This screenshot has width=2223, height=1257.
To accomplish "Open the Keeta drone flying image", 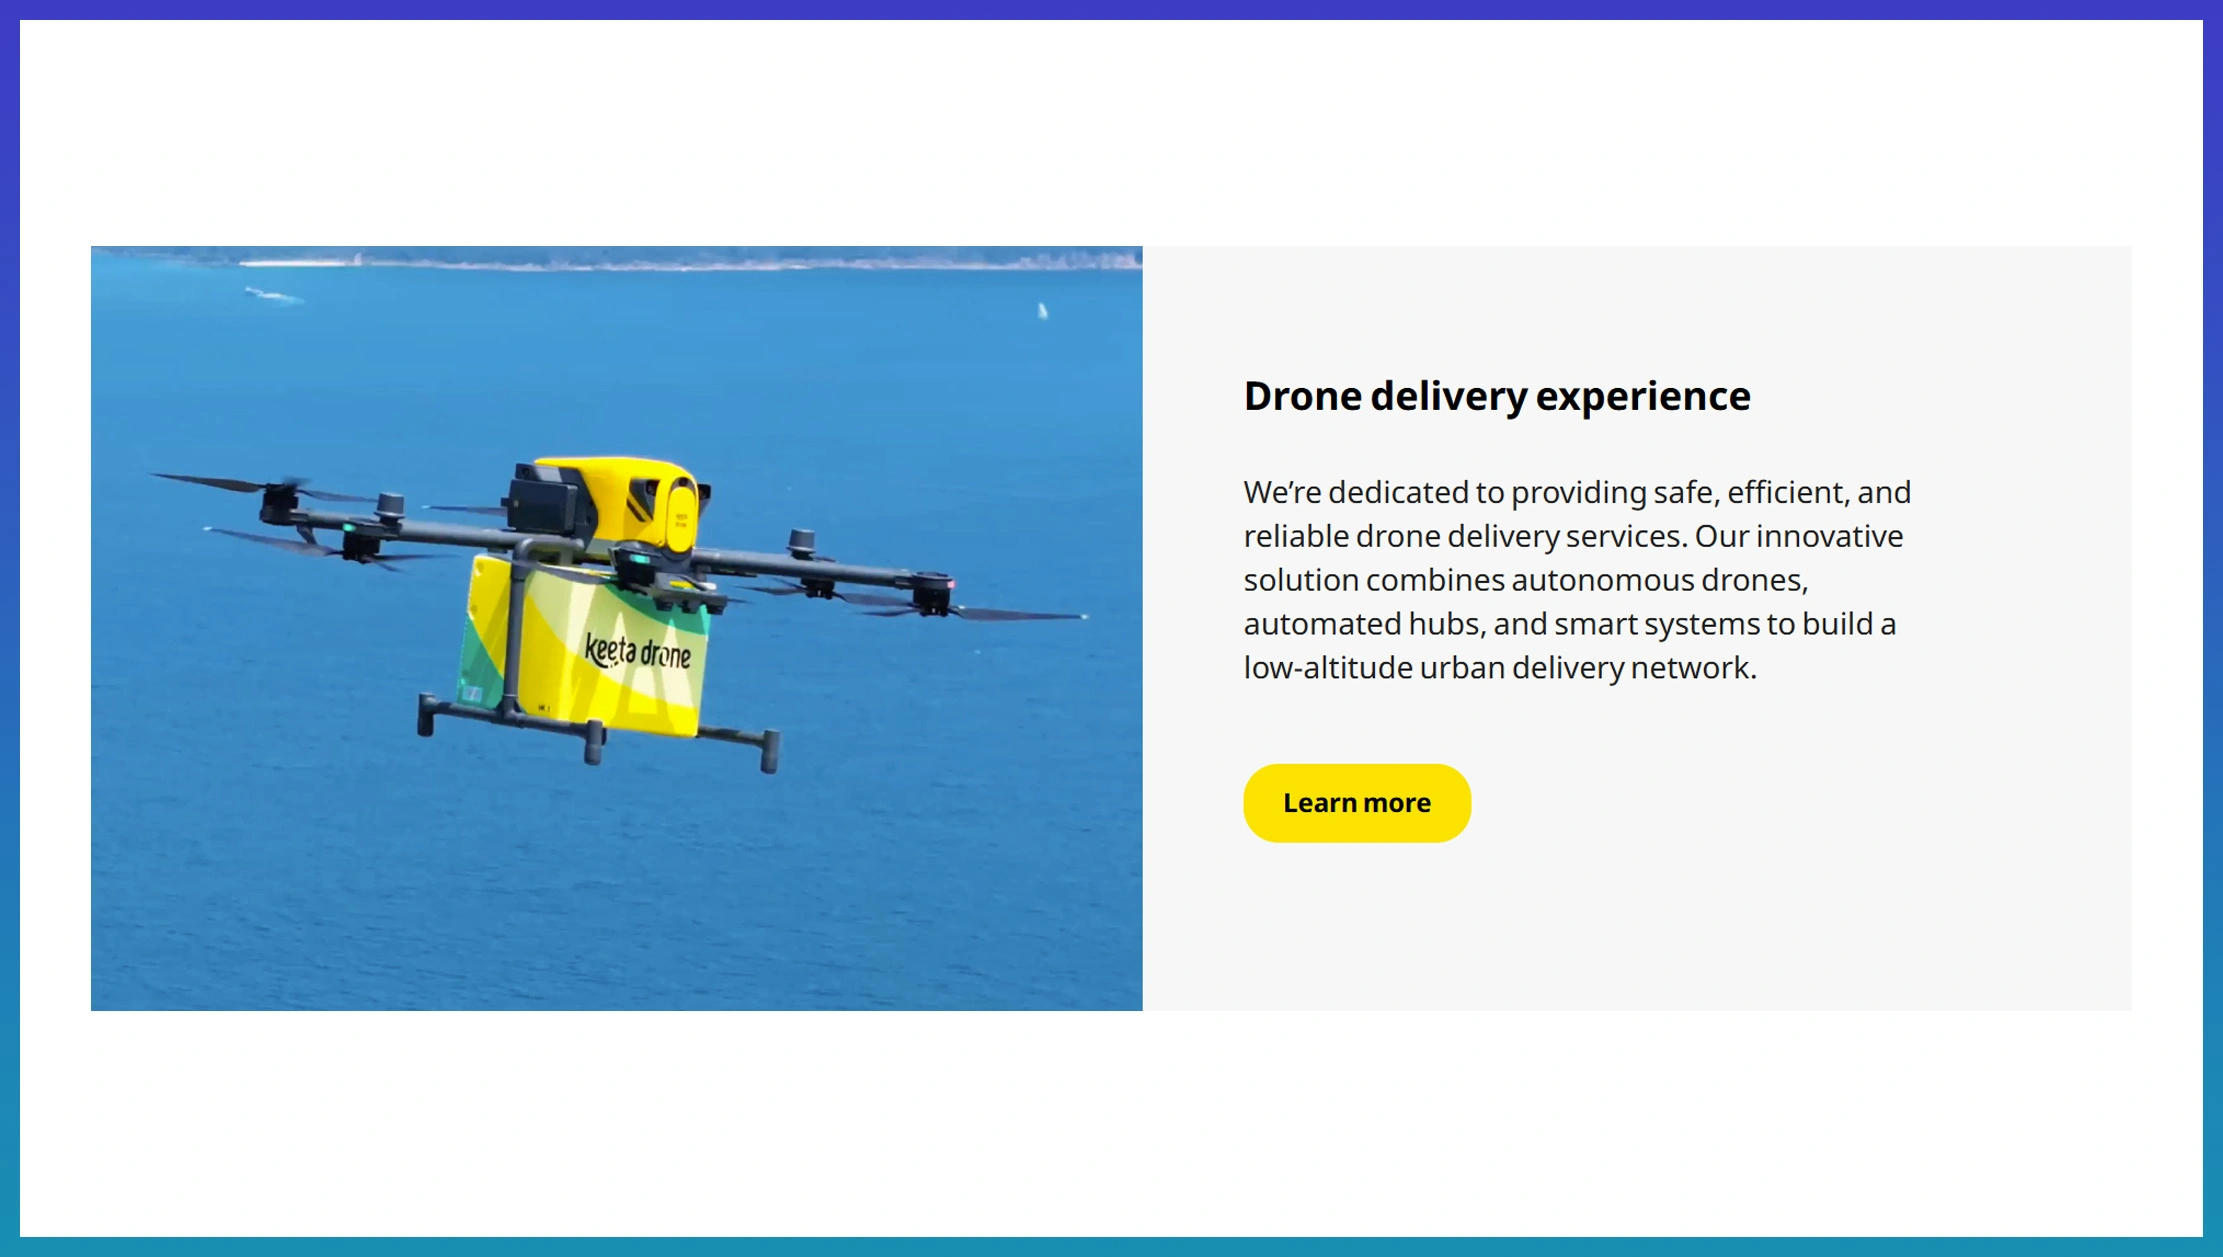I will [x=616, y=628].
